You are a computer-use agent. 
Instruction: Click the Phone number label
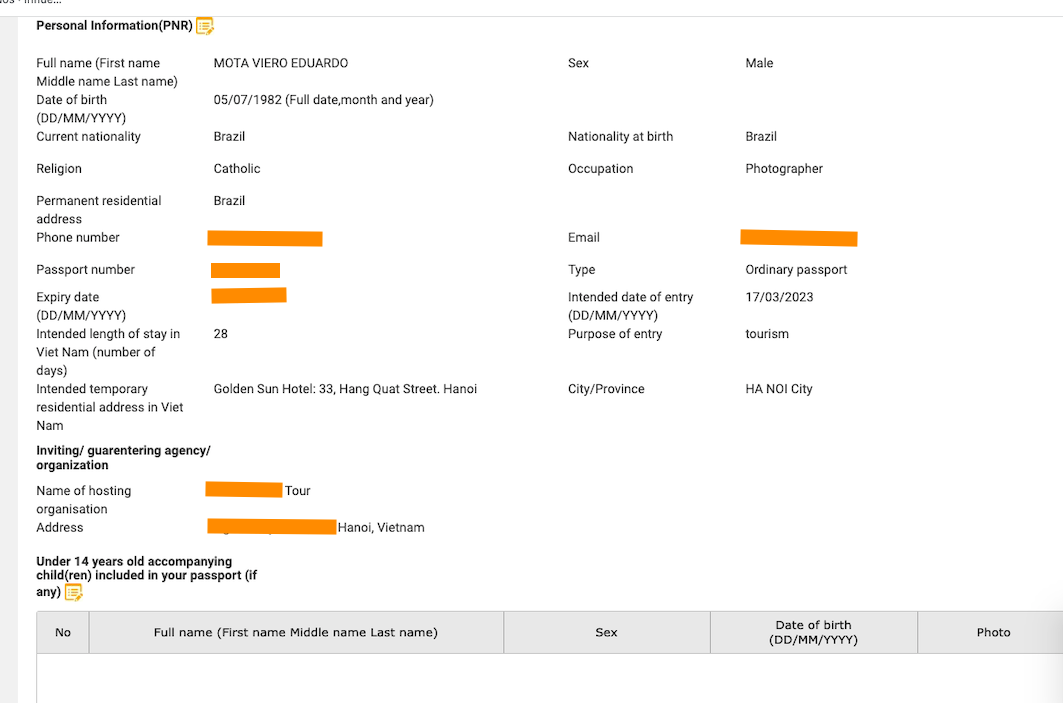click(78, 237)
